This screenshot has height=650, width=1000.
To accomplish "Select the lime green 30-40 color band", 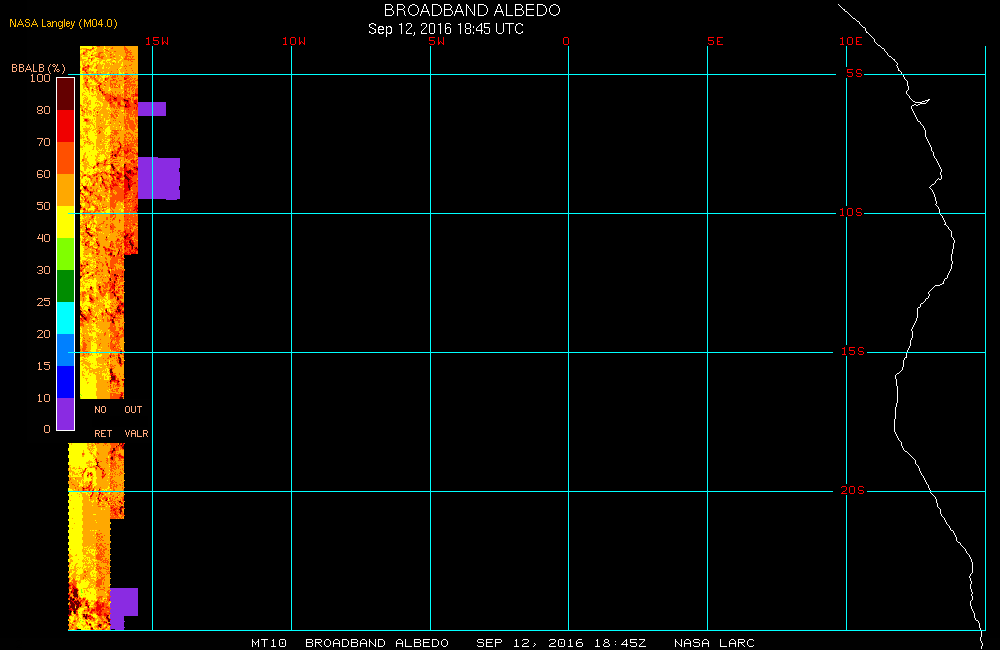I will coord(66,254).
